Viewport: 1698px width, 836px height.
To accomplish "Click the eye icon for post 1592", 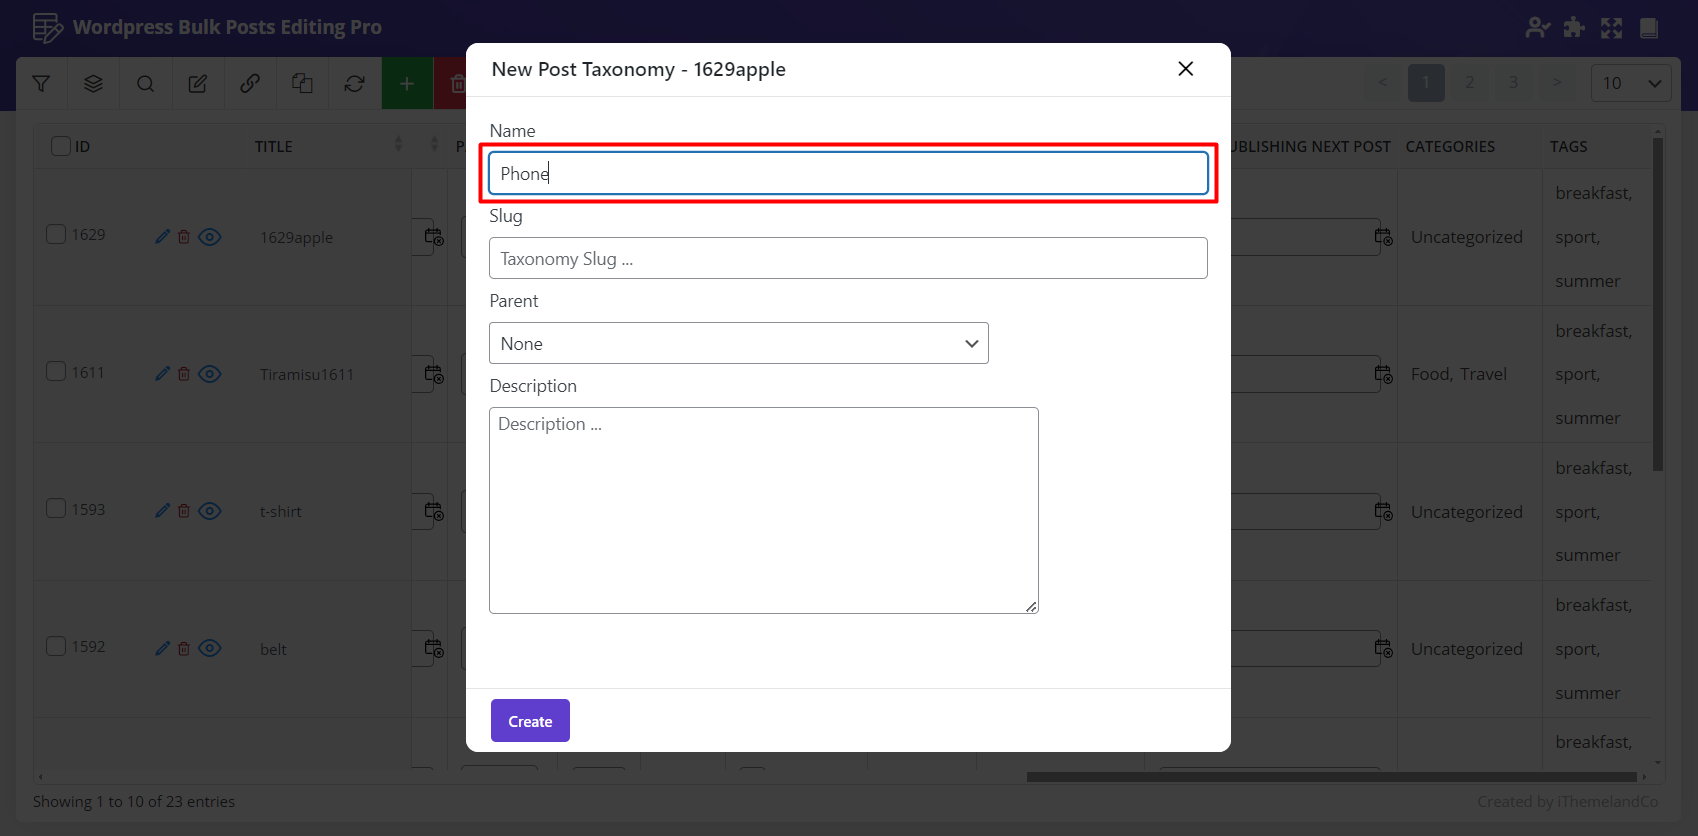I will (210, 648).
